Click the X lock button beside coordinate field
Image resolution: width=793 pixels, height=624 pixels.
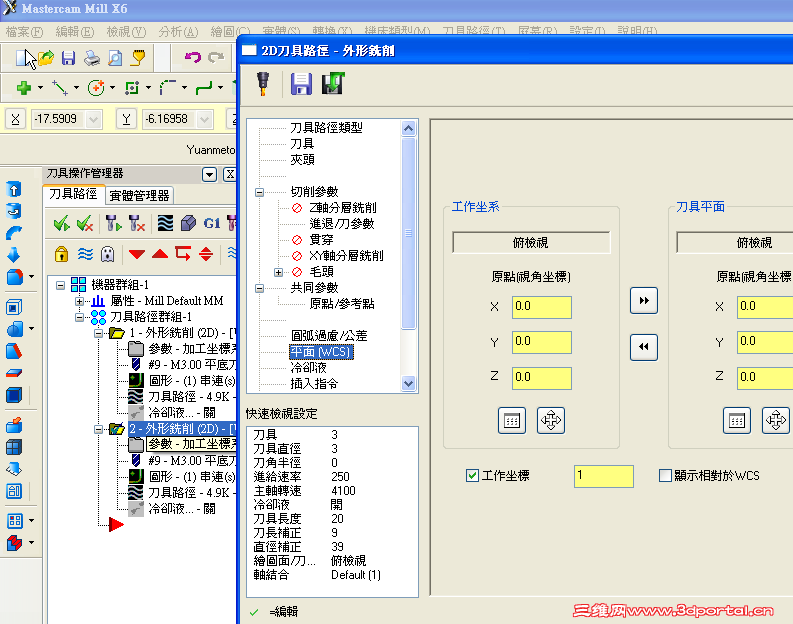click(x=16, y=119)
